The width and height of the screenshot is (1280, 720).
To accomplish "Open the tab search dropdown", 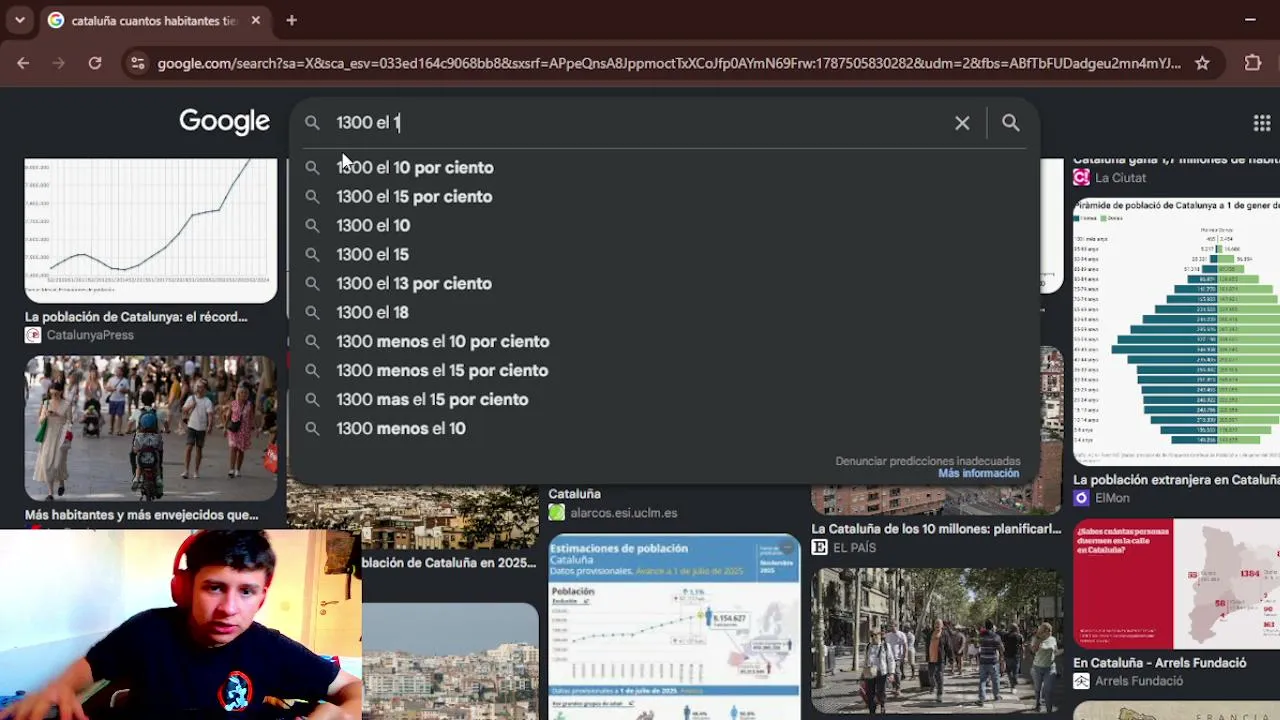I will click(x=19, y=20).
